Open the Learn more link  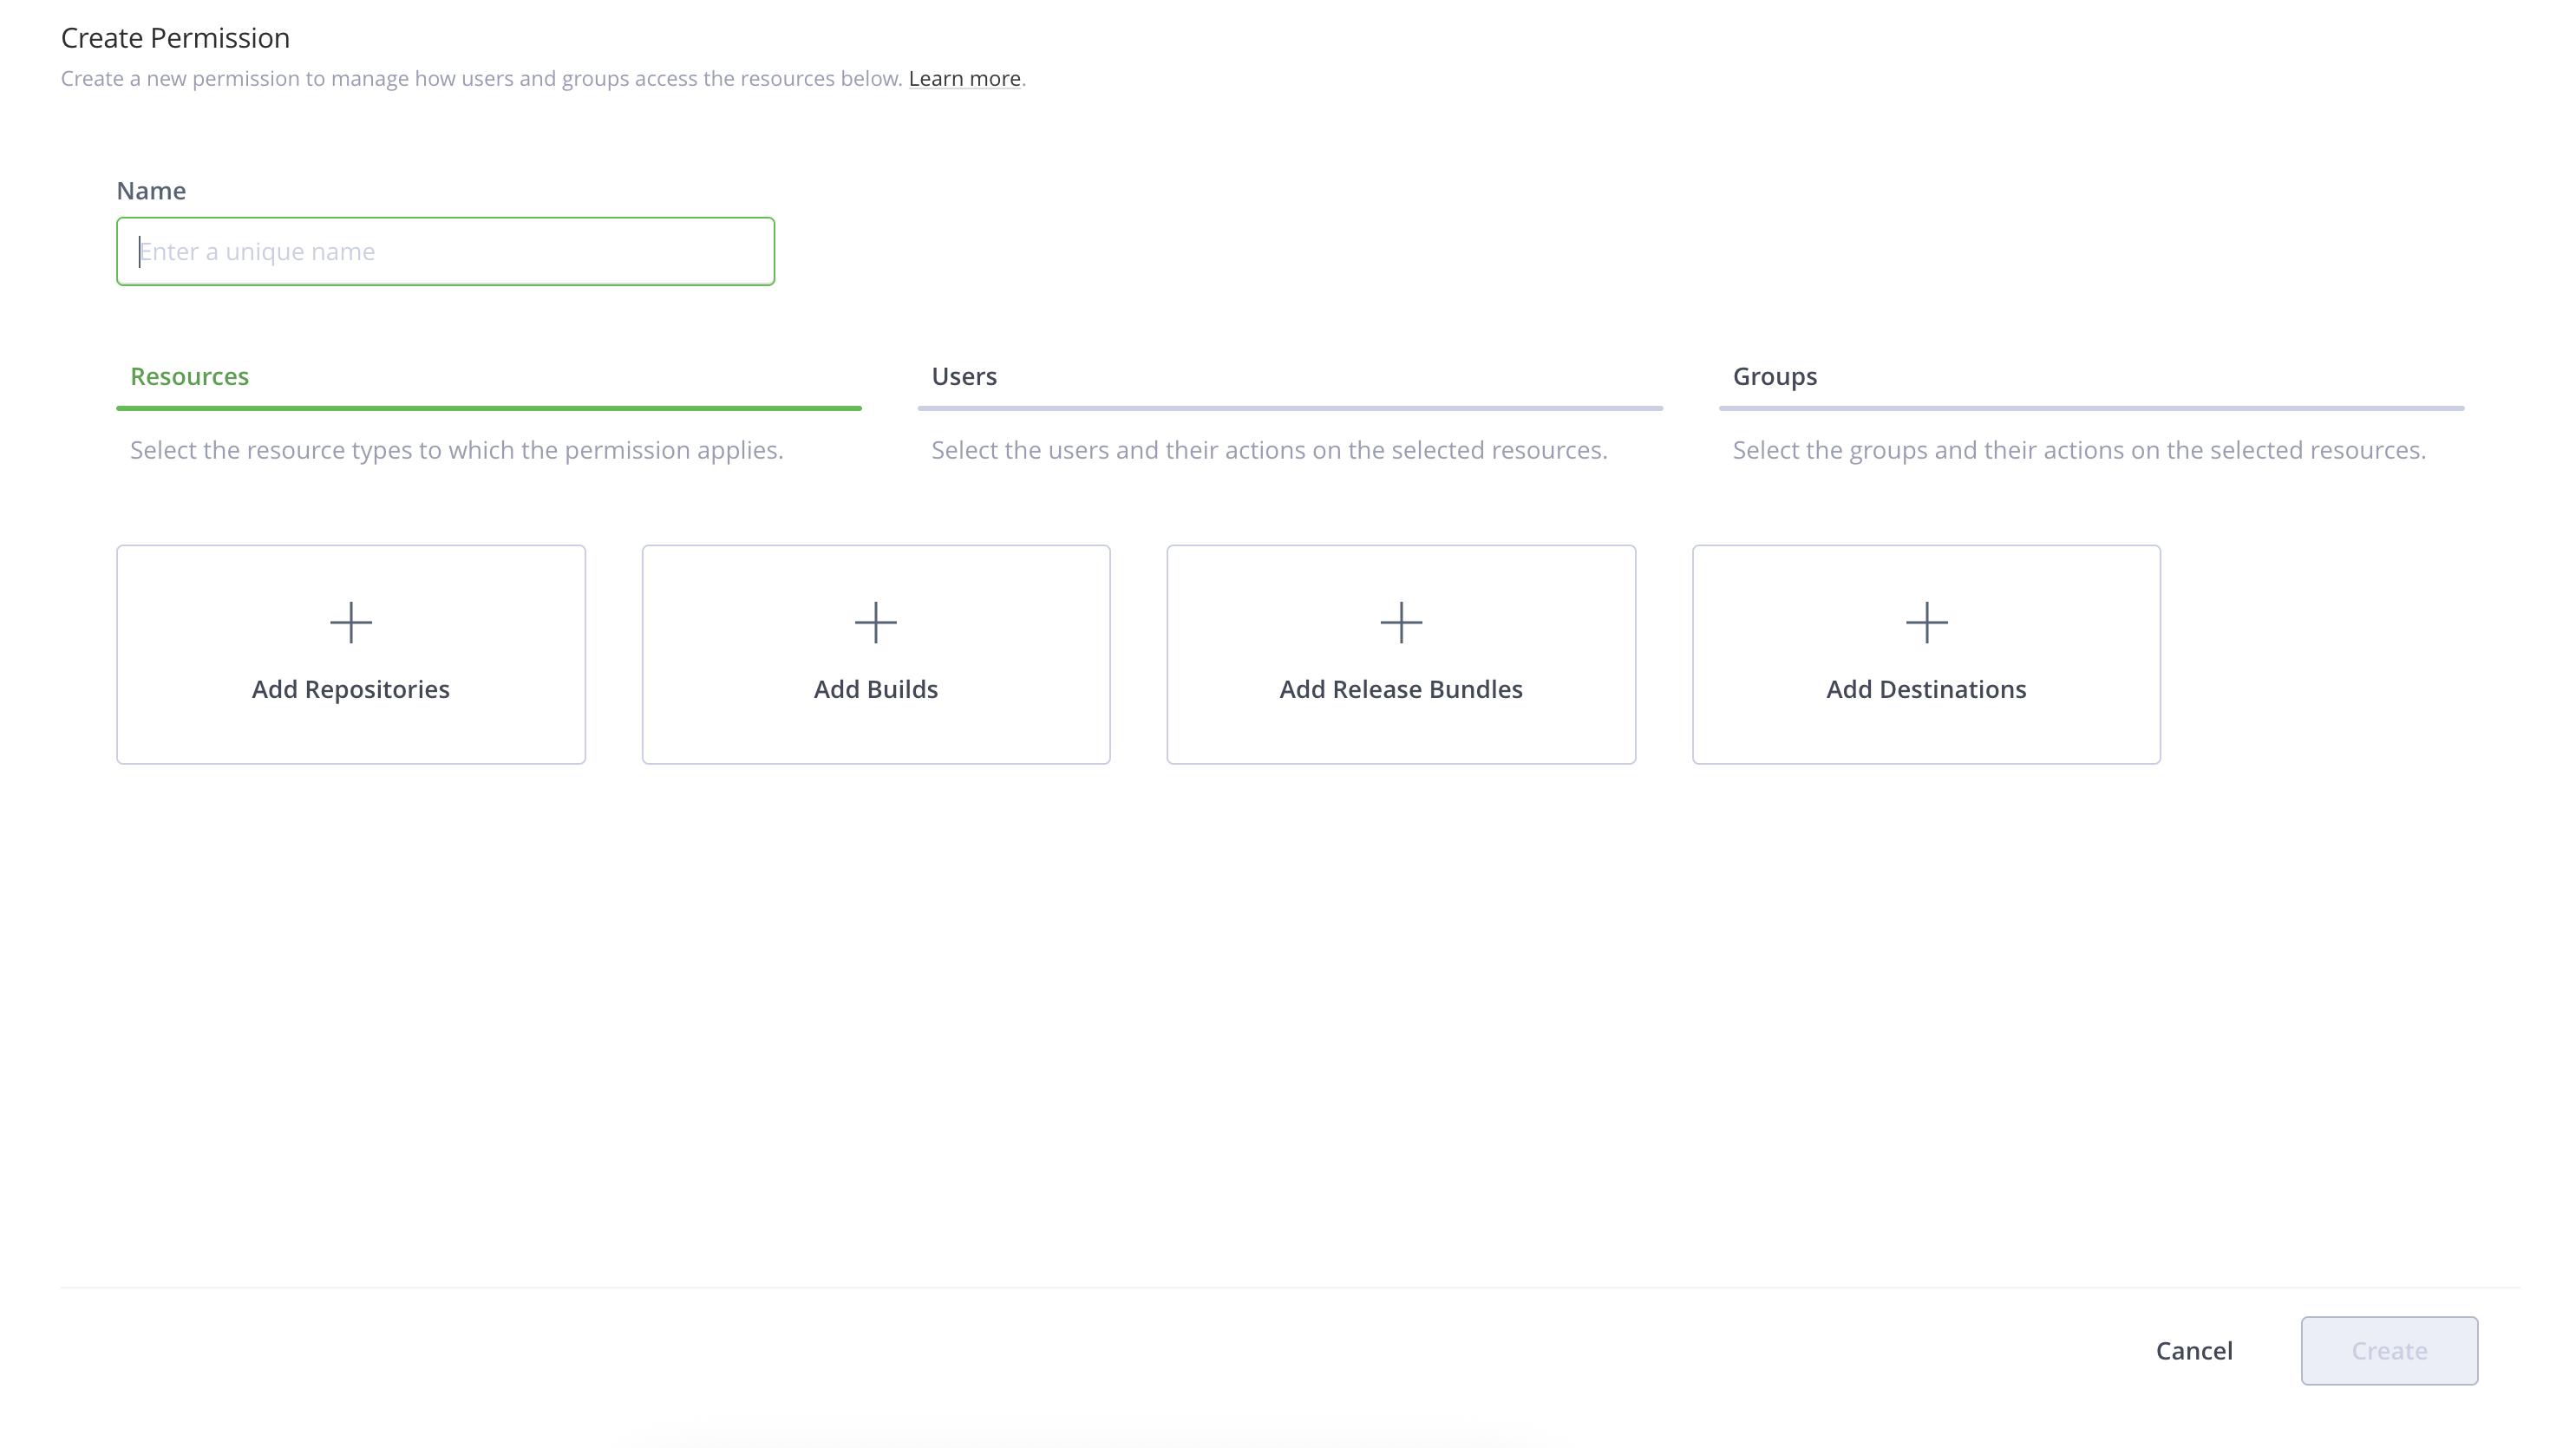[963, 78]
